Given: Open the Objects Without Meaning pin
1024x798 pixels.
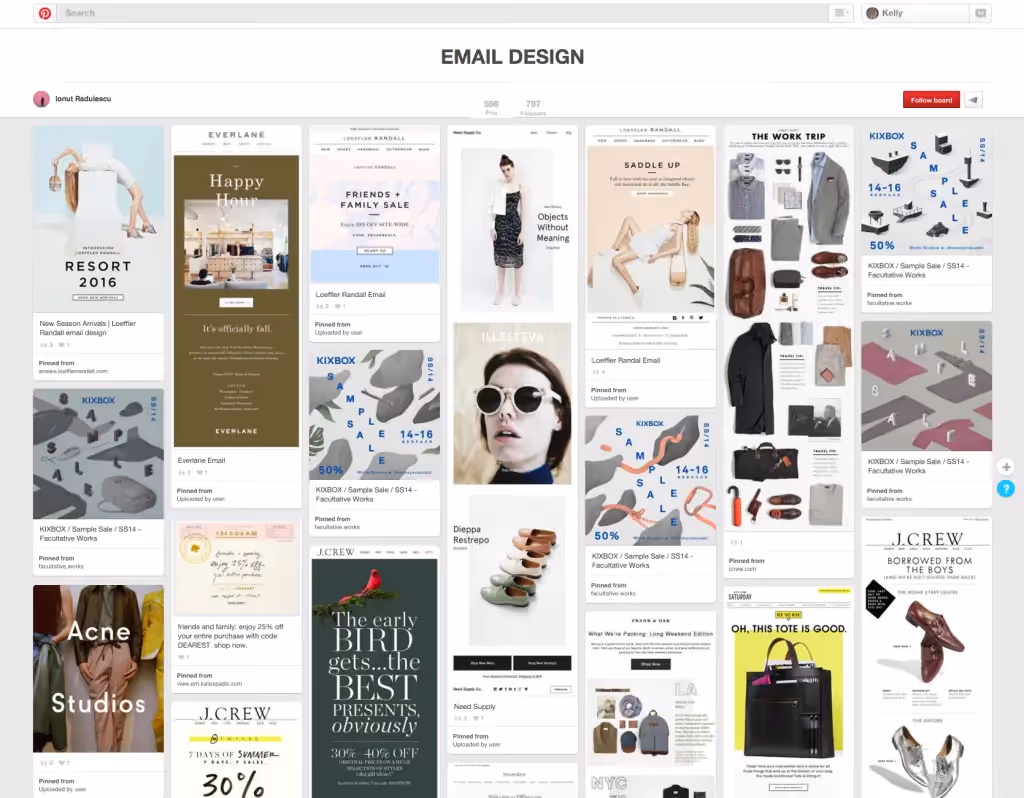Looking at the screenshot, I should [513, 222].
